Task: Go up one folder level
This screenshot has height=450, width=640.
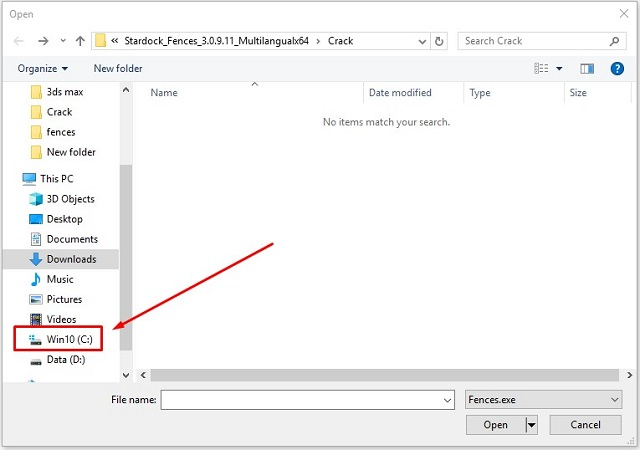Action: coord(80,41)
